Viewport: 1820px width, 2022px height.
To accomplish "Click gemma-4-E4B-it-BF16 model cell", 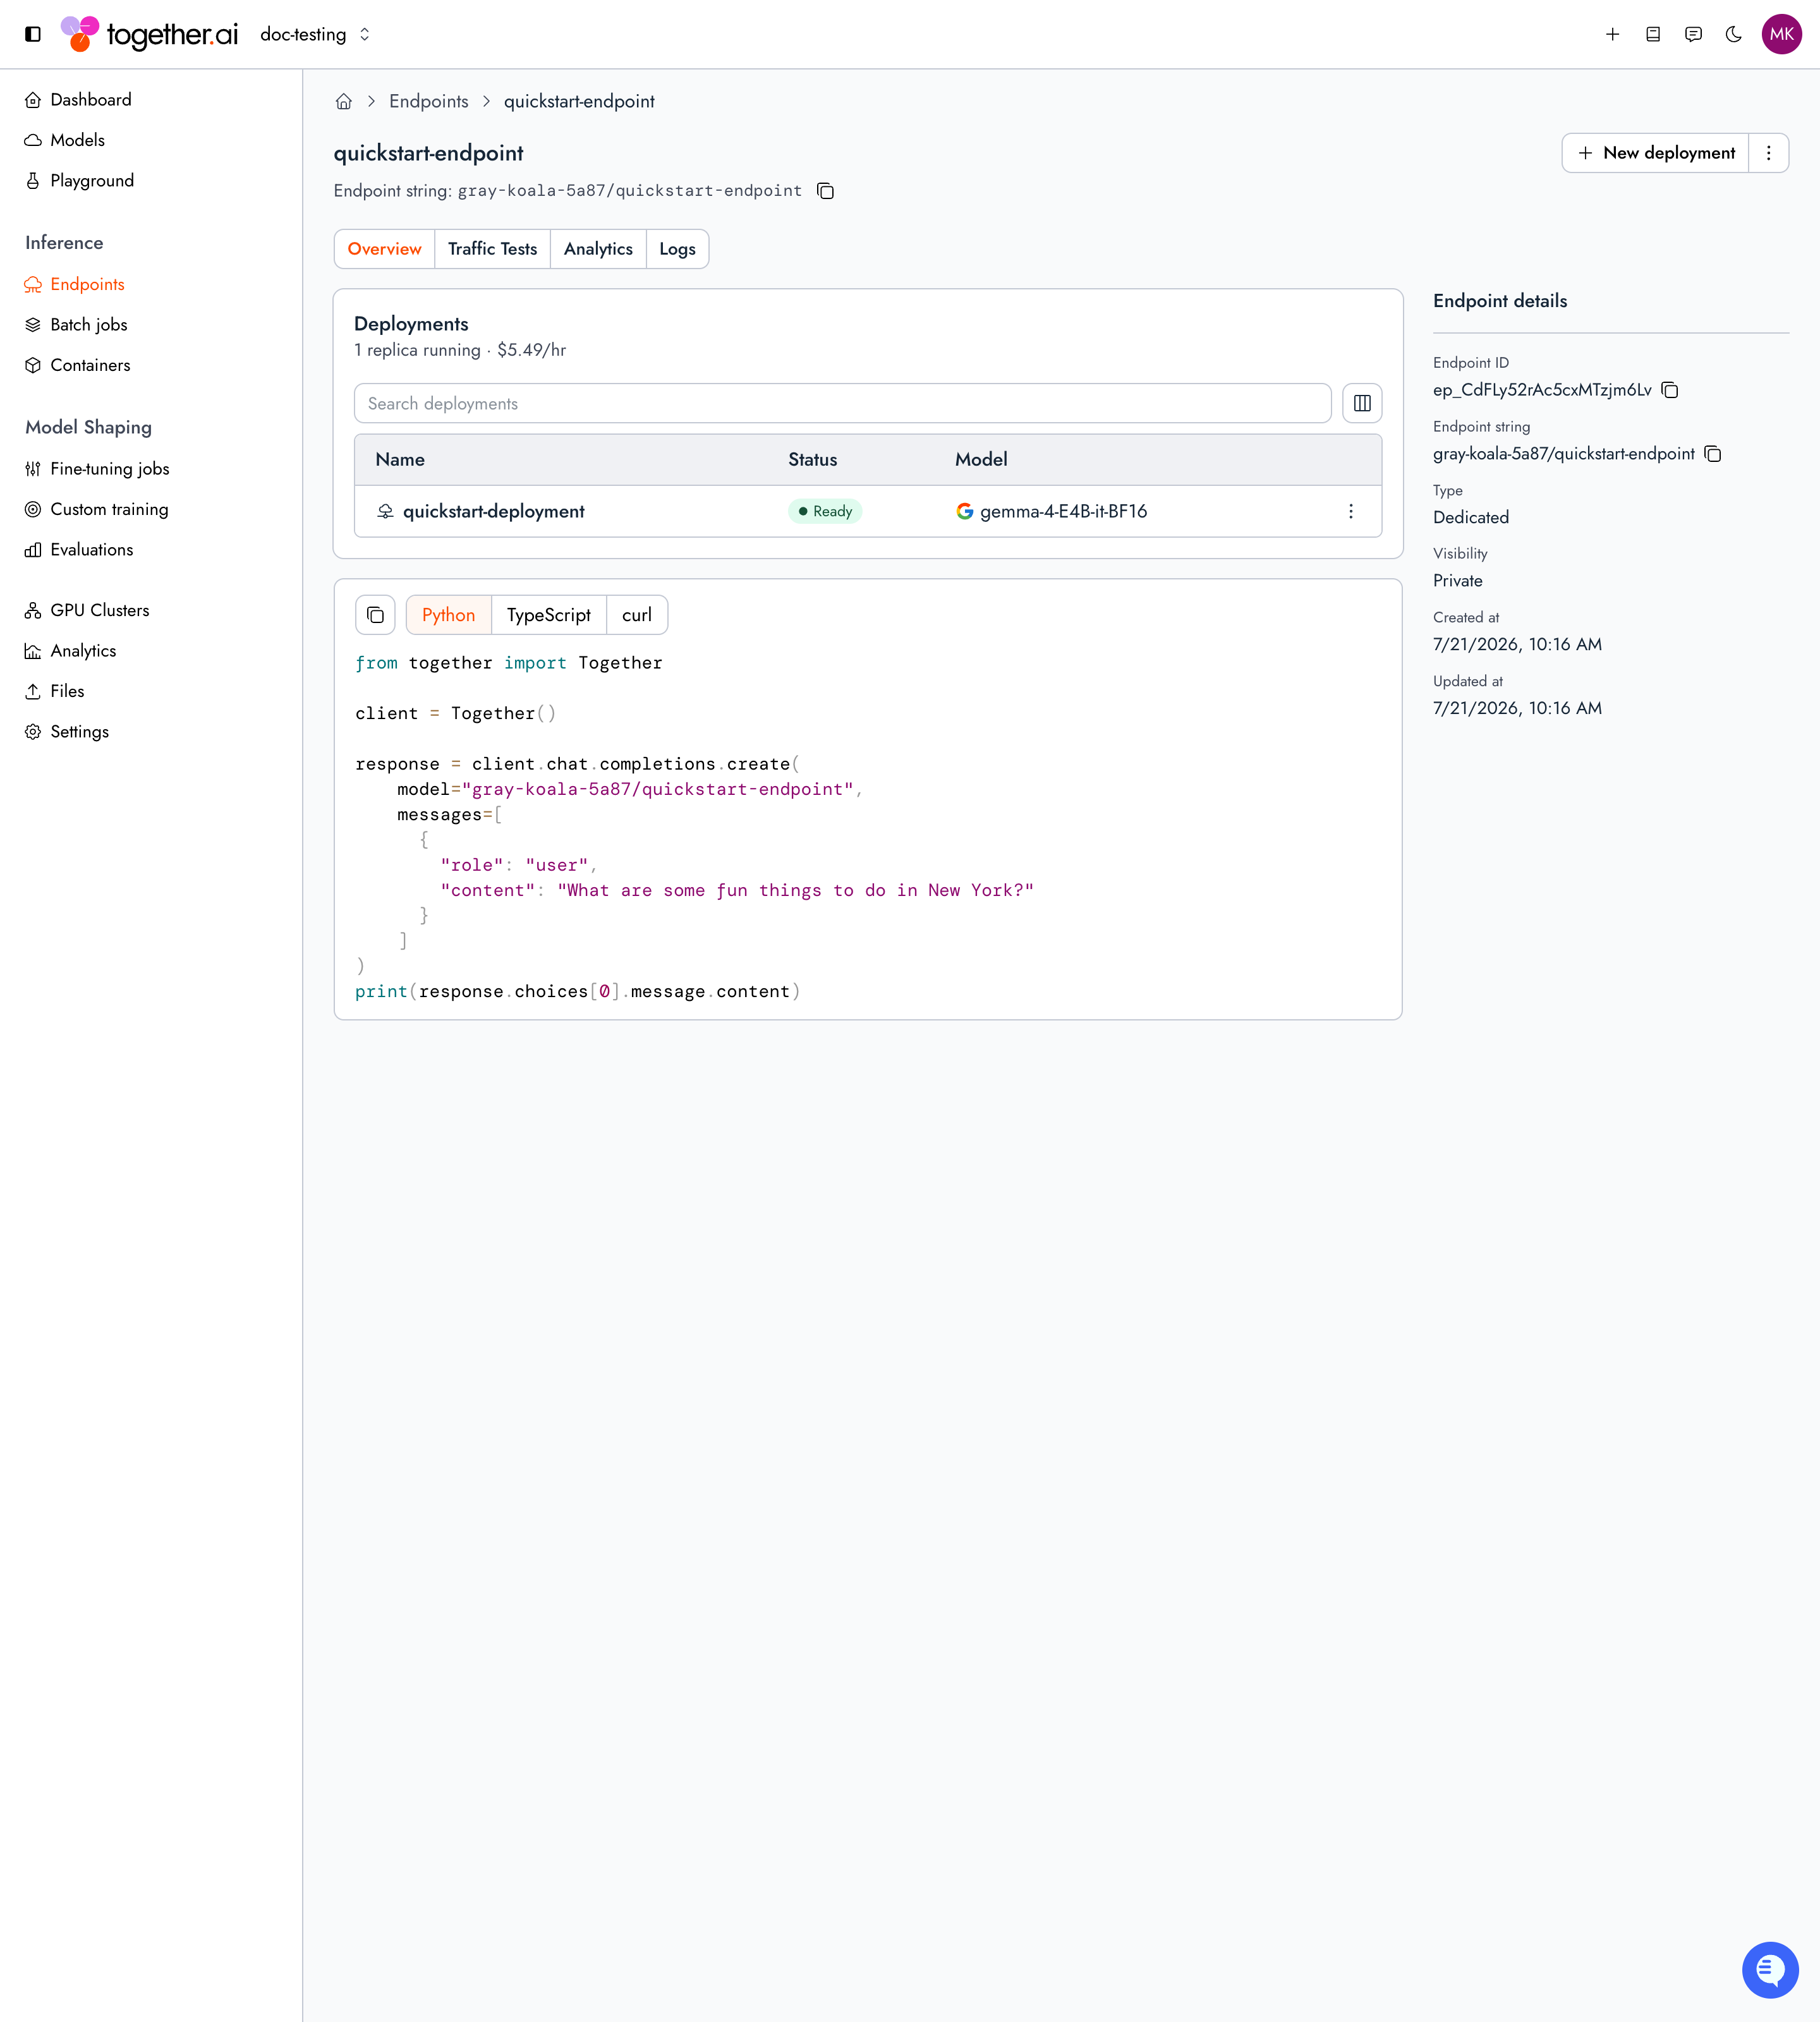I will pyautogui.click(x=1052, y=512).
